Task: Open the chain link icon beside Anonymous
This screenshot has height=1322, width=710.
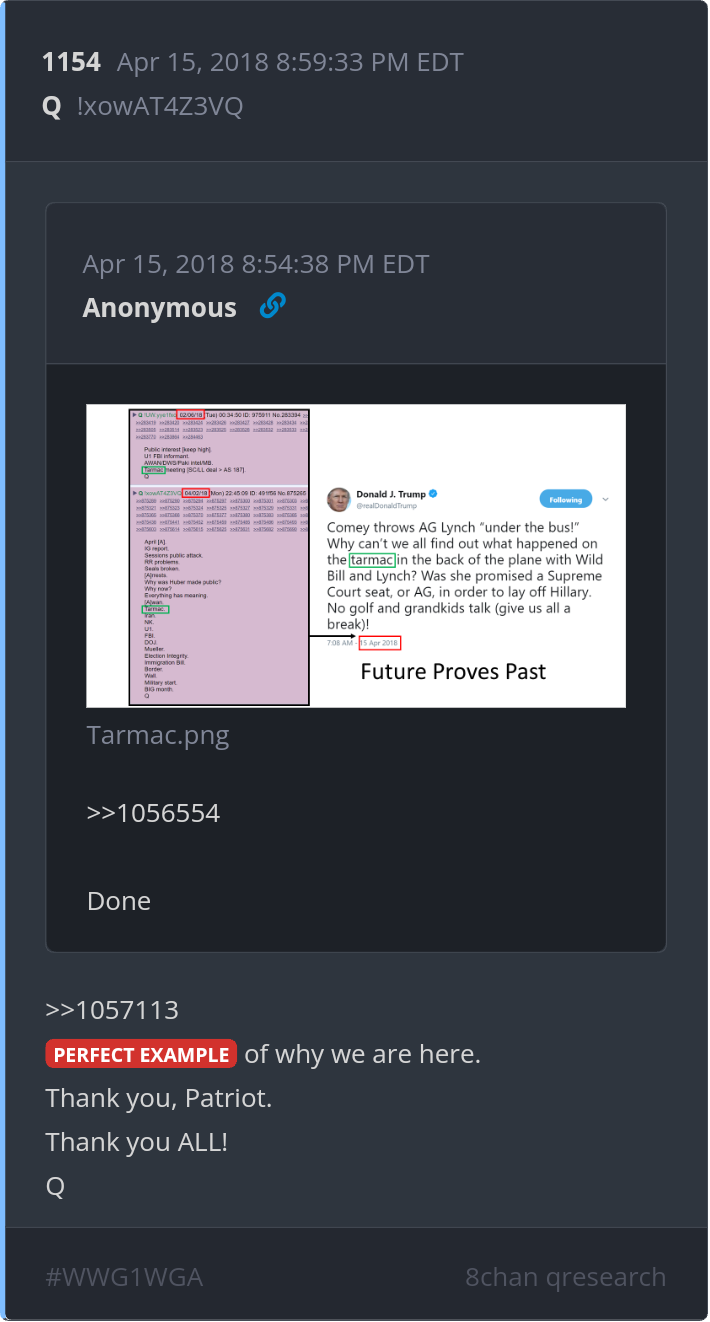Action: (x=272, y=306)
